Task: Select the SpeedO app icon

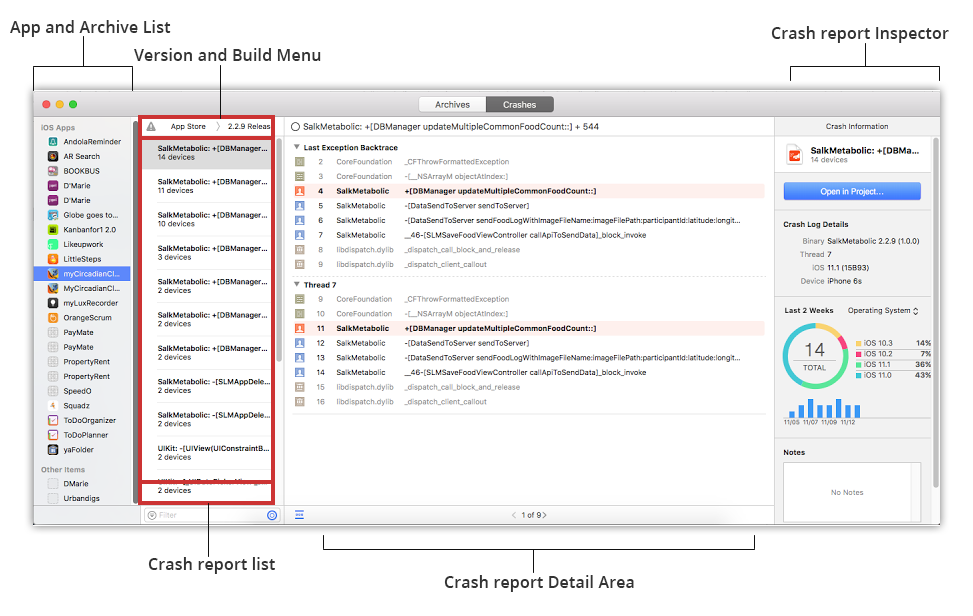Action: click(x=53, y=391)
